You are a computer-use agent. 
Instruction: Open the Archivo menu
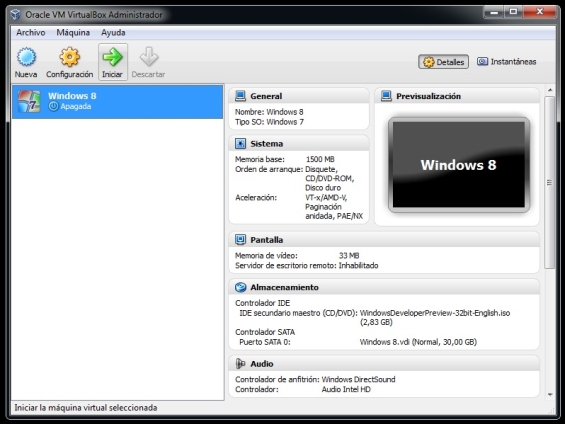tap(31, 32)
